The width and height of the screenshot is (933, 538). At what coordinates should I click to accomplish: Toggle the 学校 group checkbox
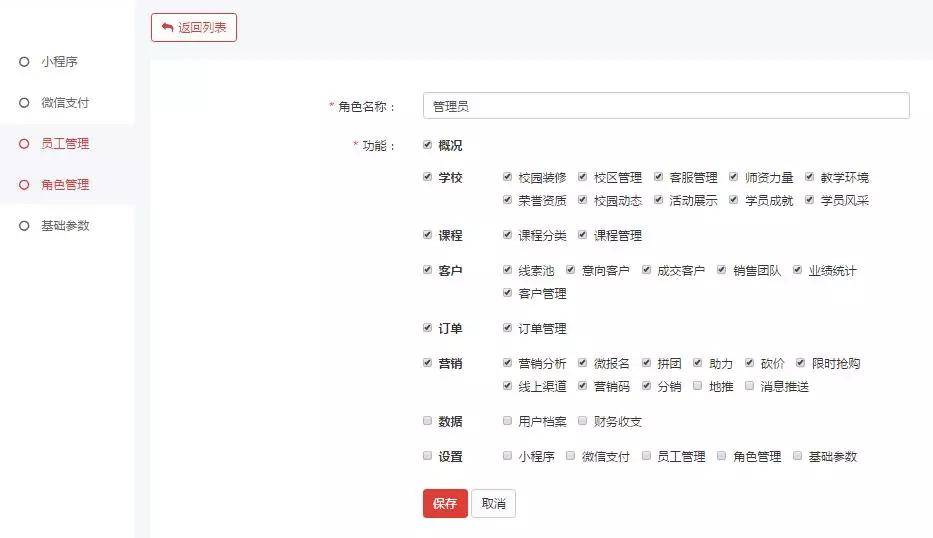pos(428,177)
